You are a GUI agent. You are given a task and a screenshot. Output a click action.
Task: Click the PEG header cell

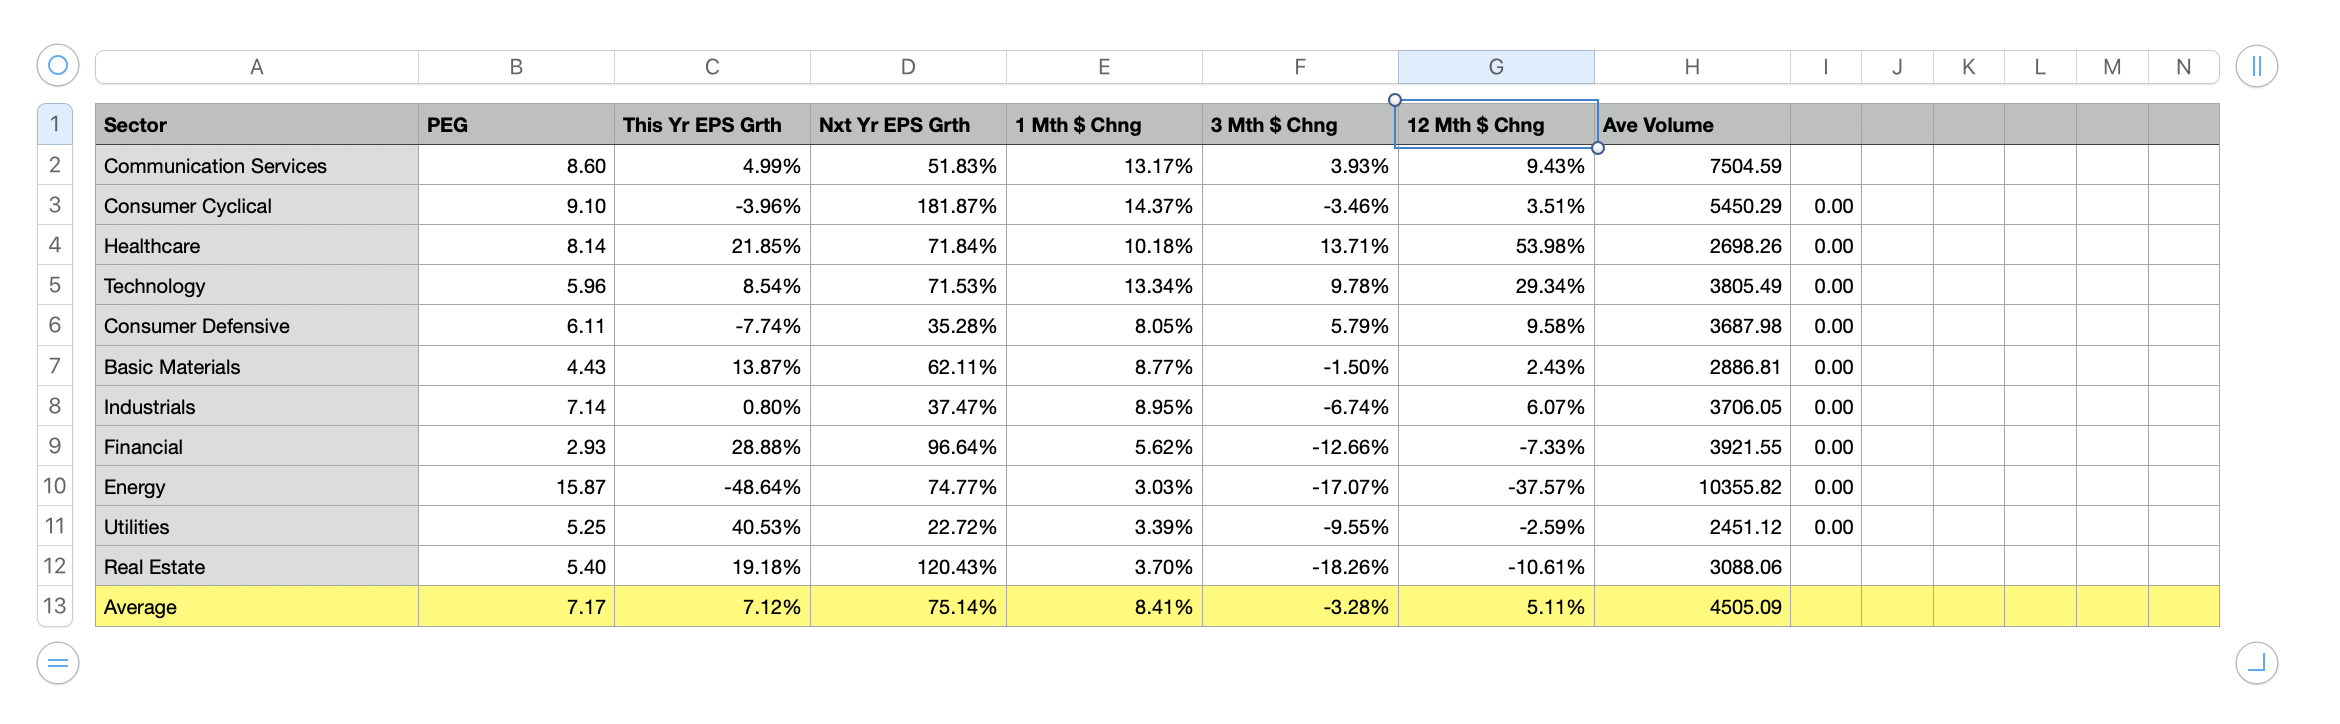[516, 125]
